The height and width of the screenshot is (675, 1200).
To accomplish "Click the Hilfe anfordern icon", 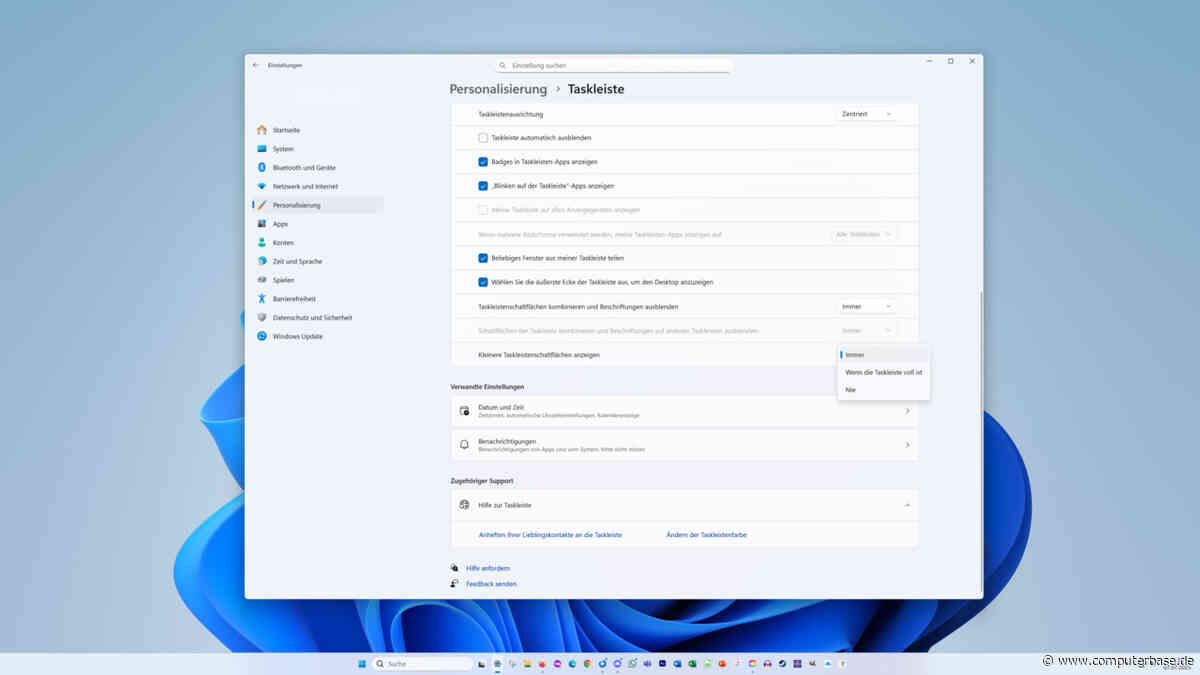I will pos(455,568).
